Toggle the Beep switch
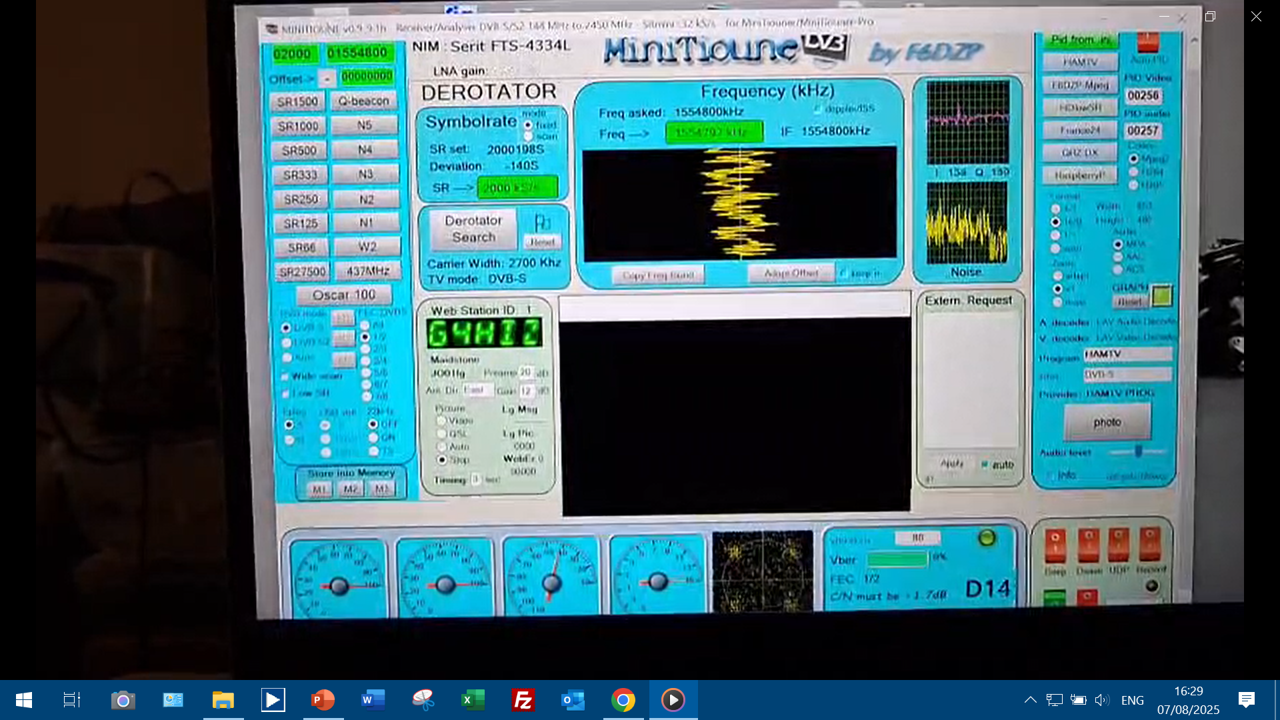Viewport: 1280px width, 720px height. (x=1055, y=546)
